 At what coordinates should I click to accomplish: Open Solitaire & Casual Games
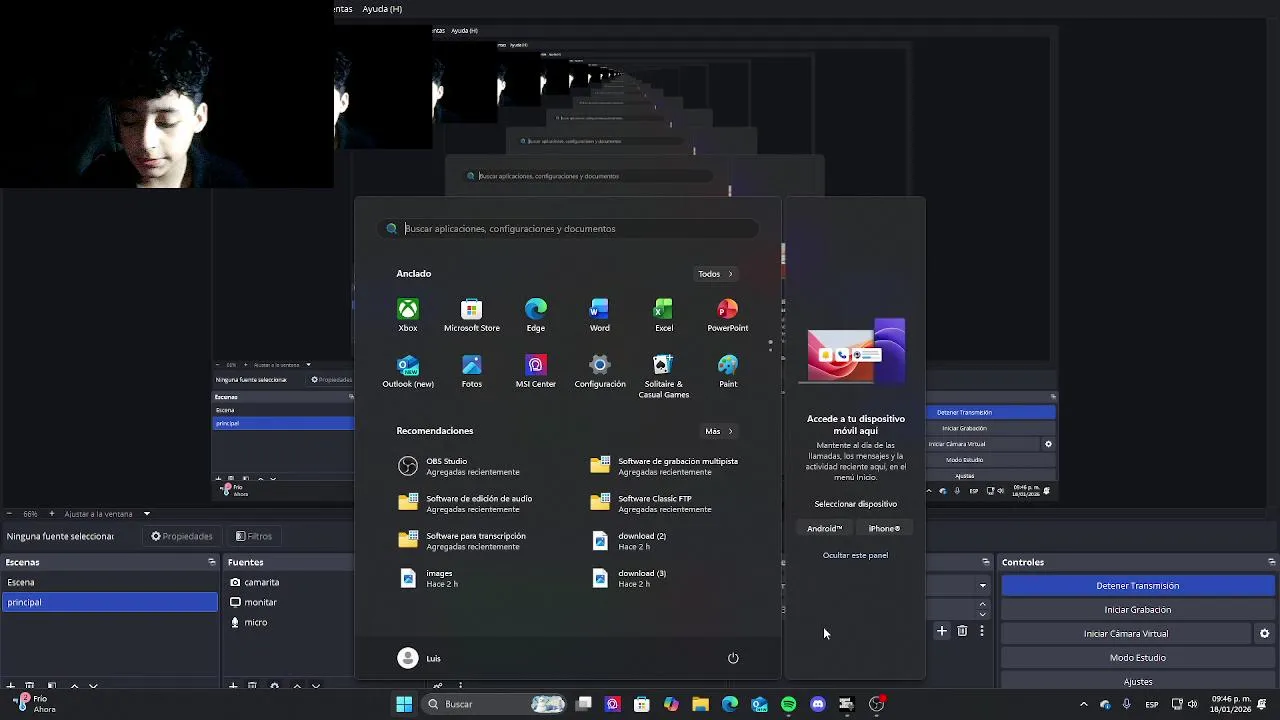coord(664,376)
